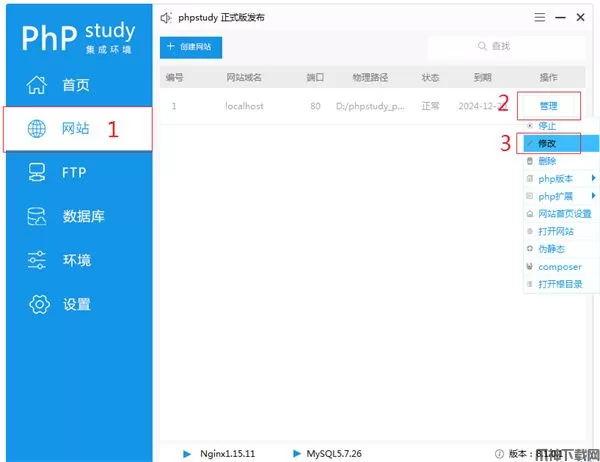Click the Nginx1.15.11 status text
This screenshot has height=462, width=600.
[228, 454]
